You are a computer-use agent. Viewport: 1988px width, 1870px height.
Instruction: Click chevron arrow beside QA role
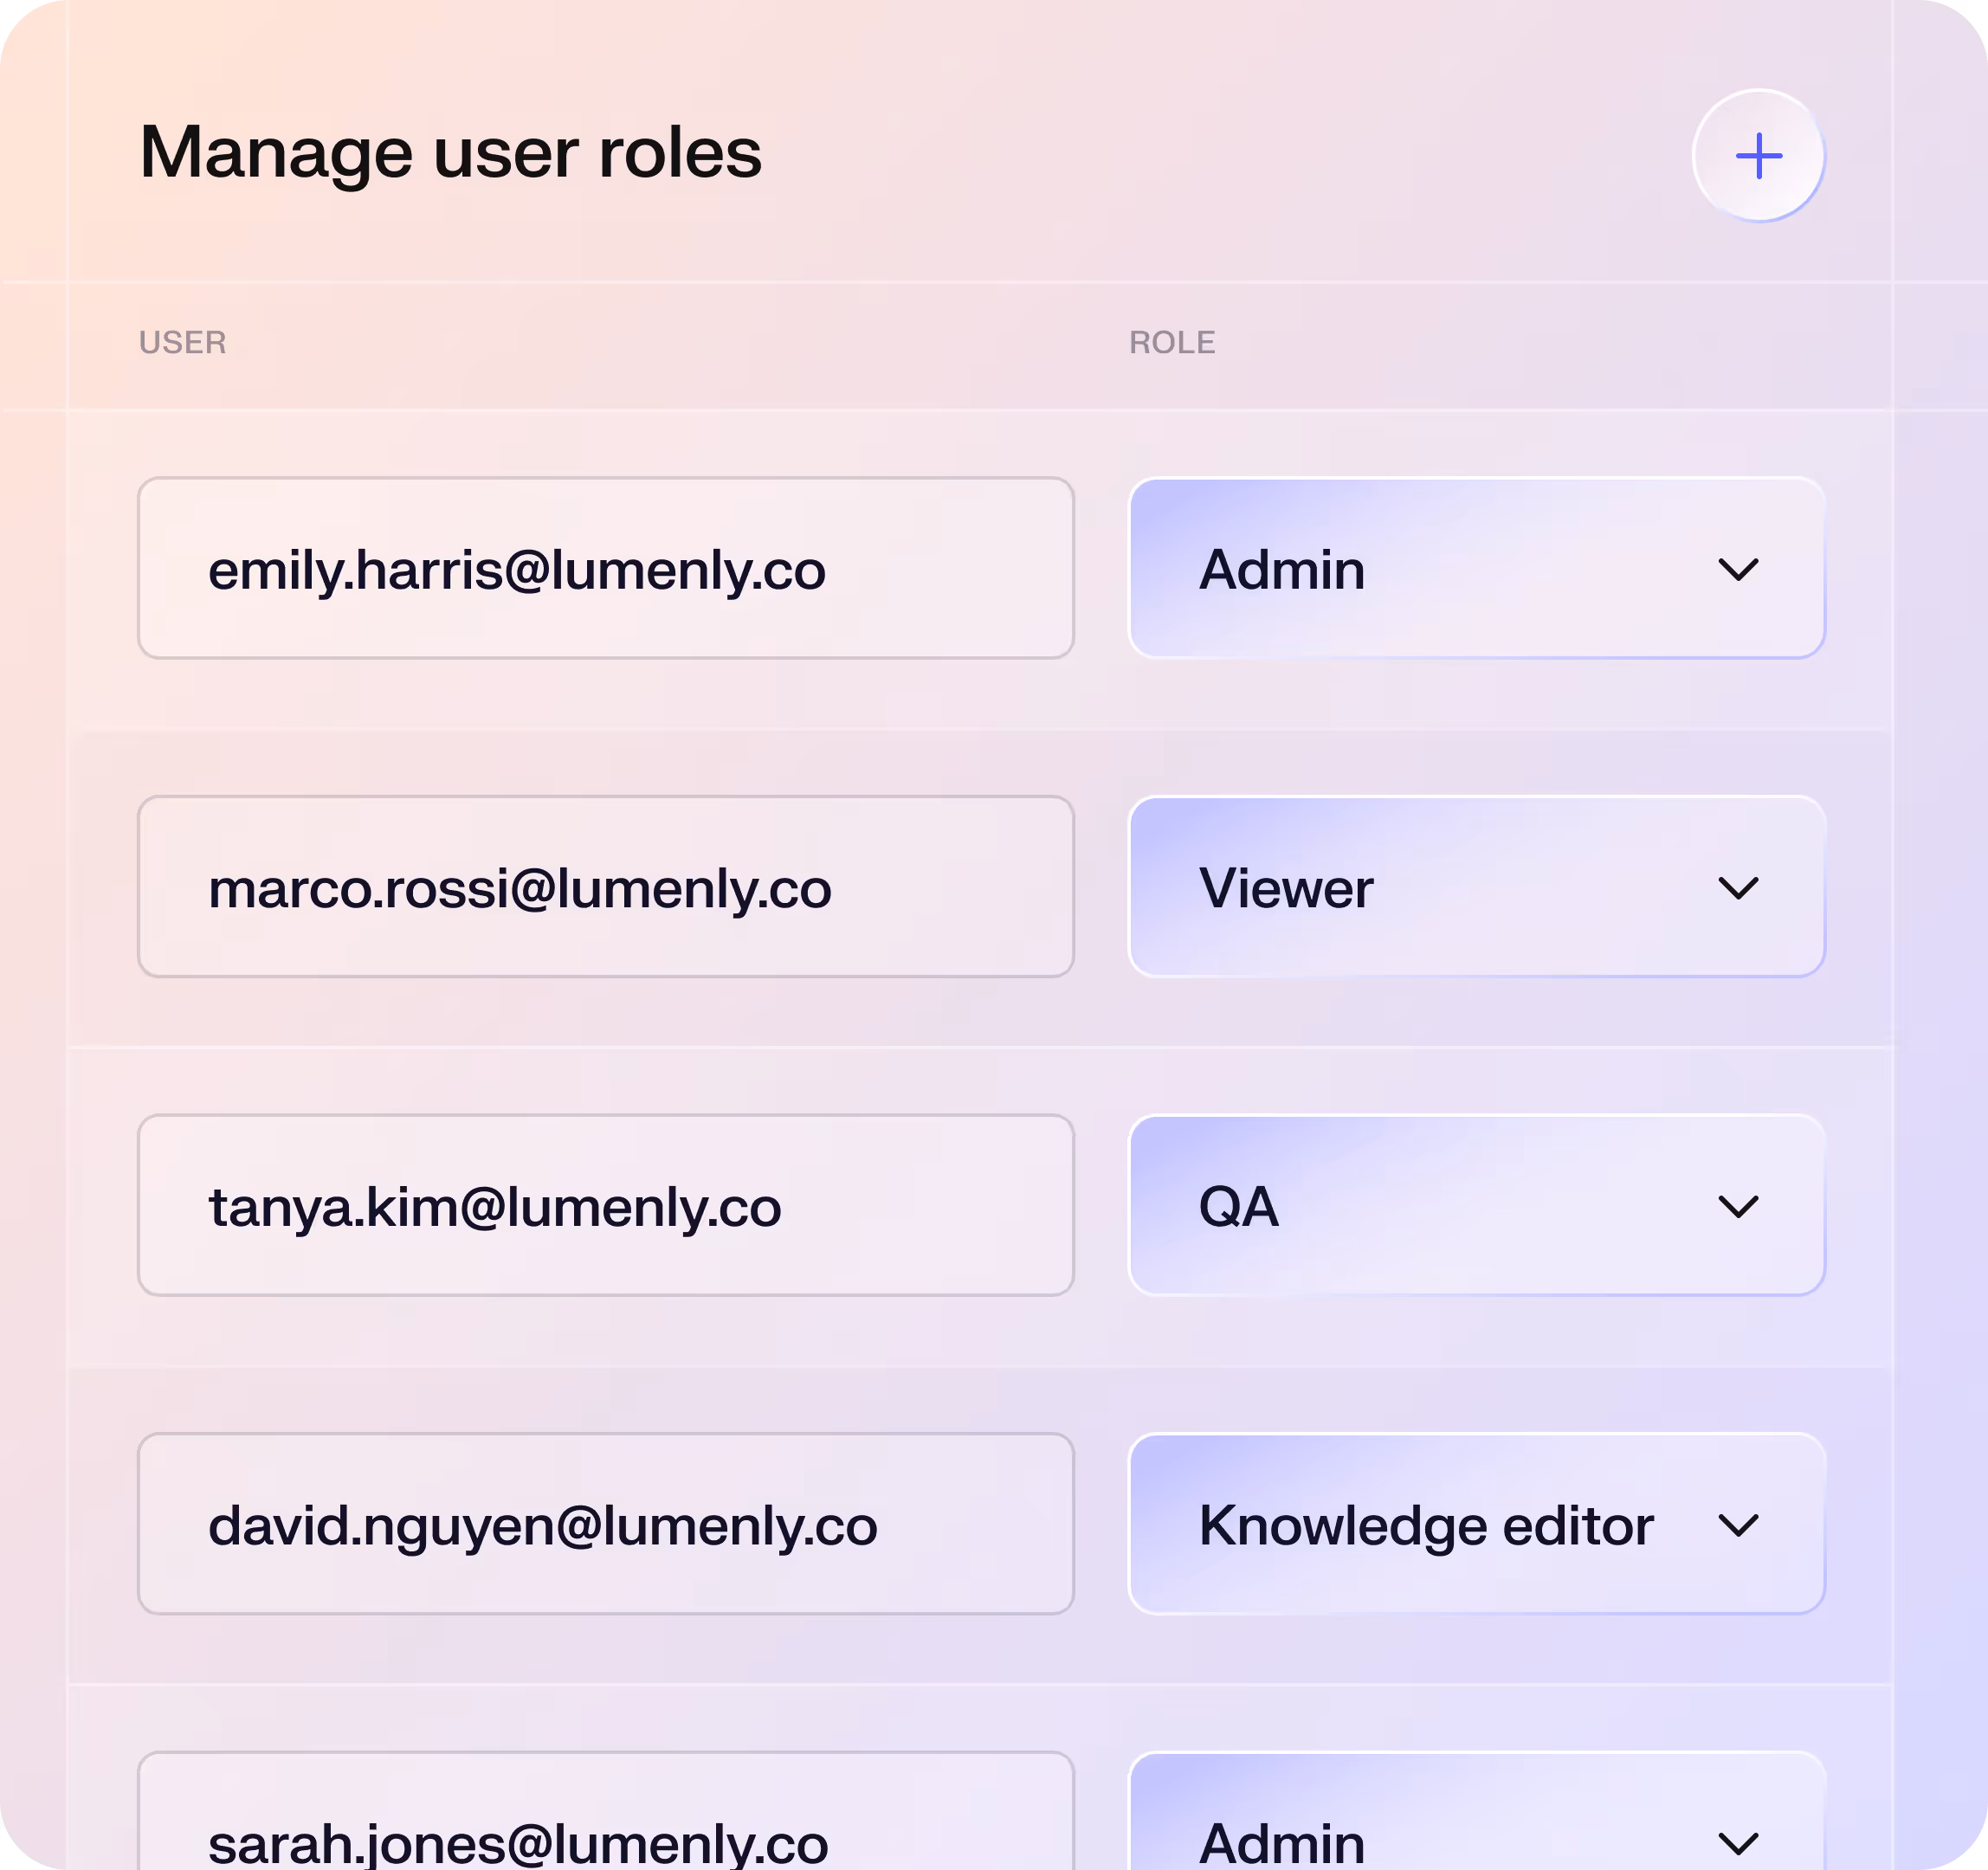click(1738, 1207)
